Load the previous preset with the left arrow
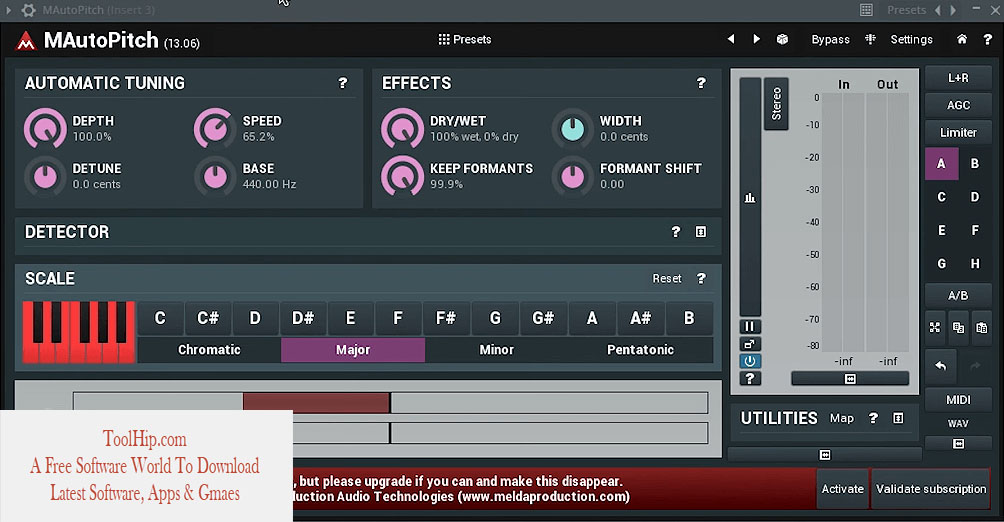Screen dimensions: 1004x522 [731, 39]
